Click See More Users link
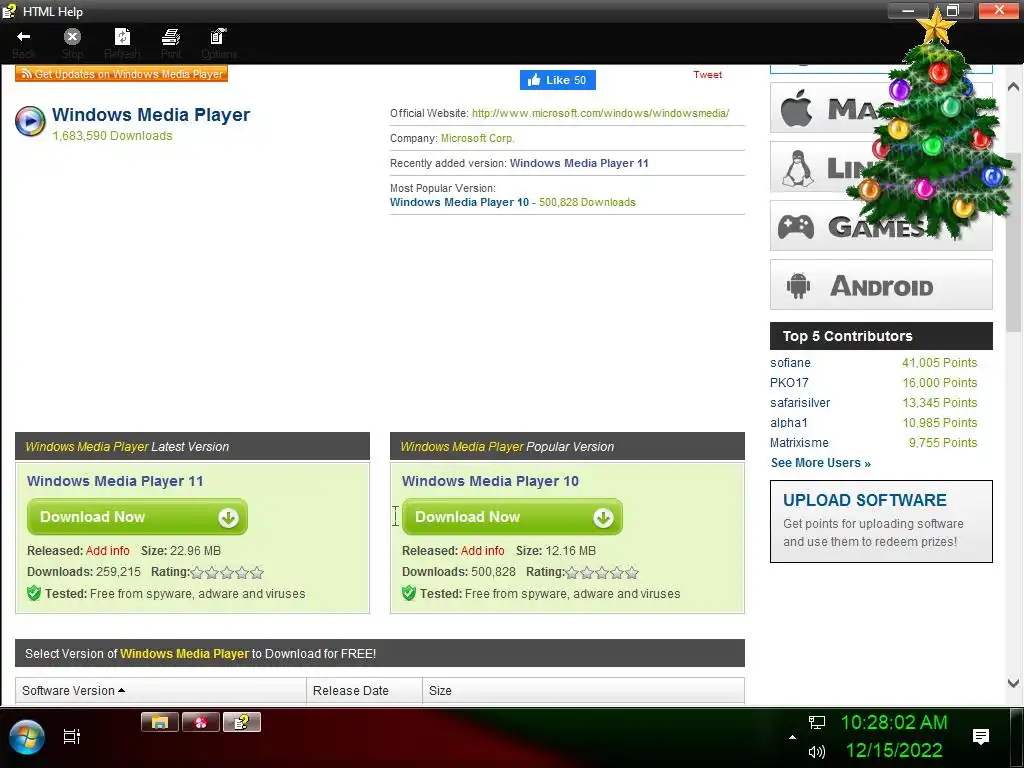1024x768 pixels. 820,463
